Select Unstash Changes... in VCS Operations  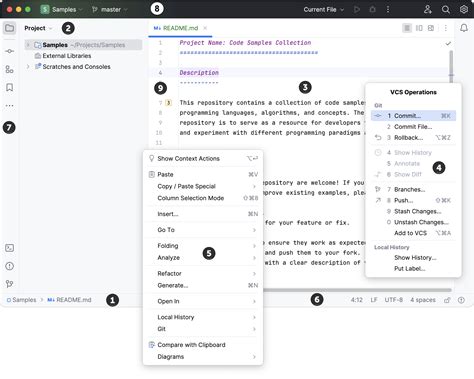(413, 222)
